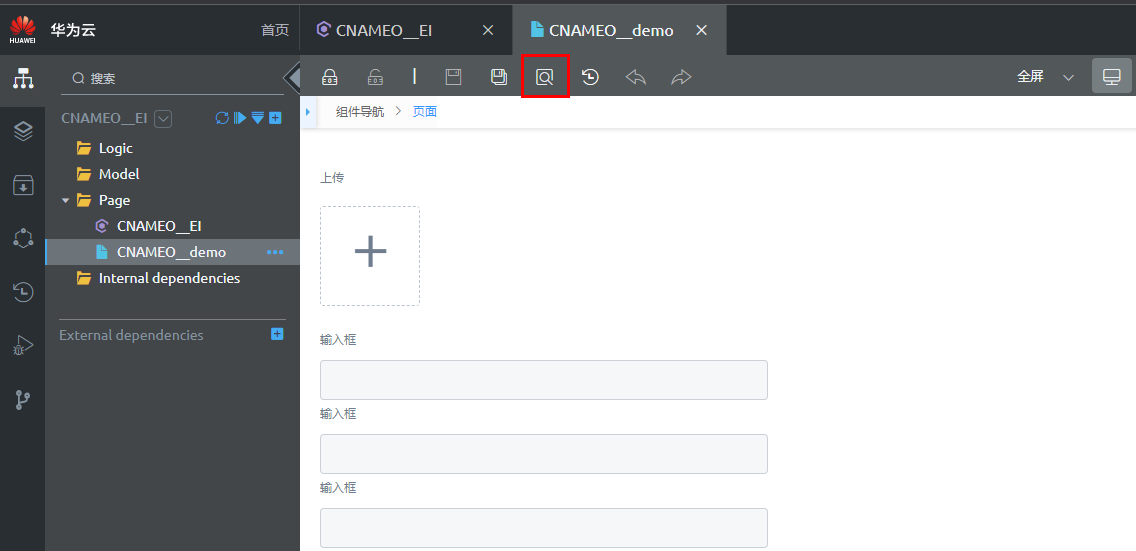The width and height of the screenshot is (1136, 551).
Task: Click the single floppy save icon
Action: [454, 77]
